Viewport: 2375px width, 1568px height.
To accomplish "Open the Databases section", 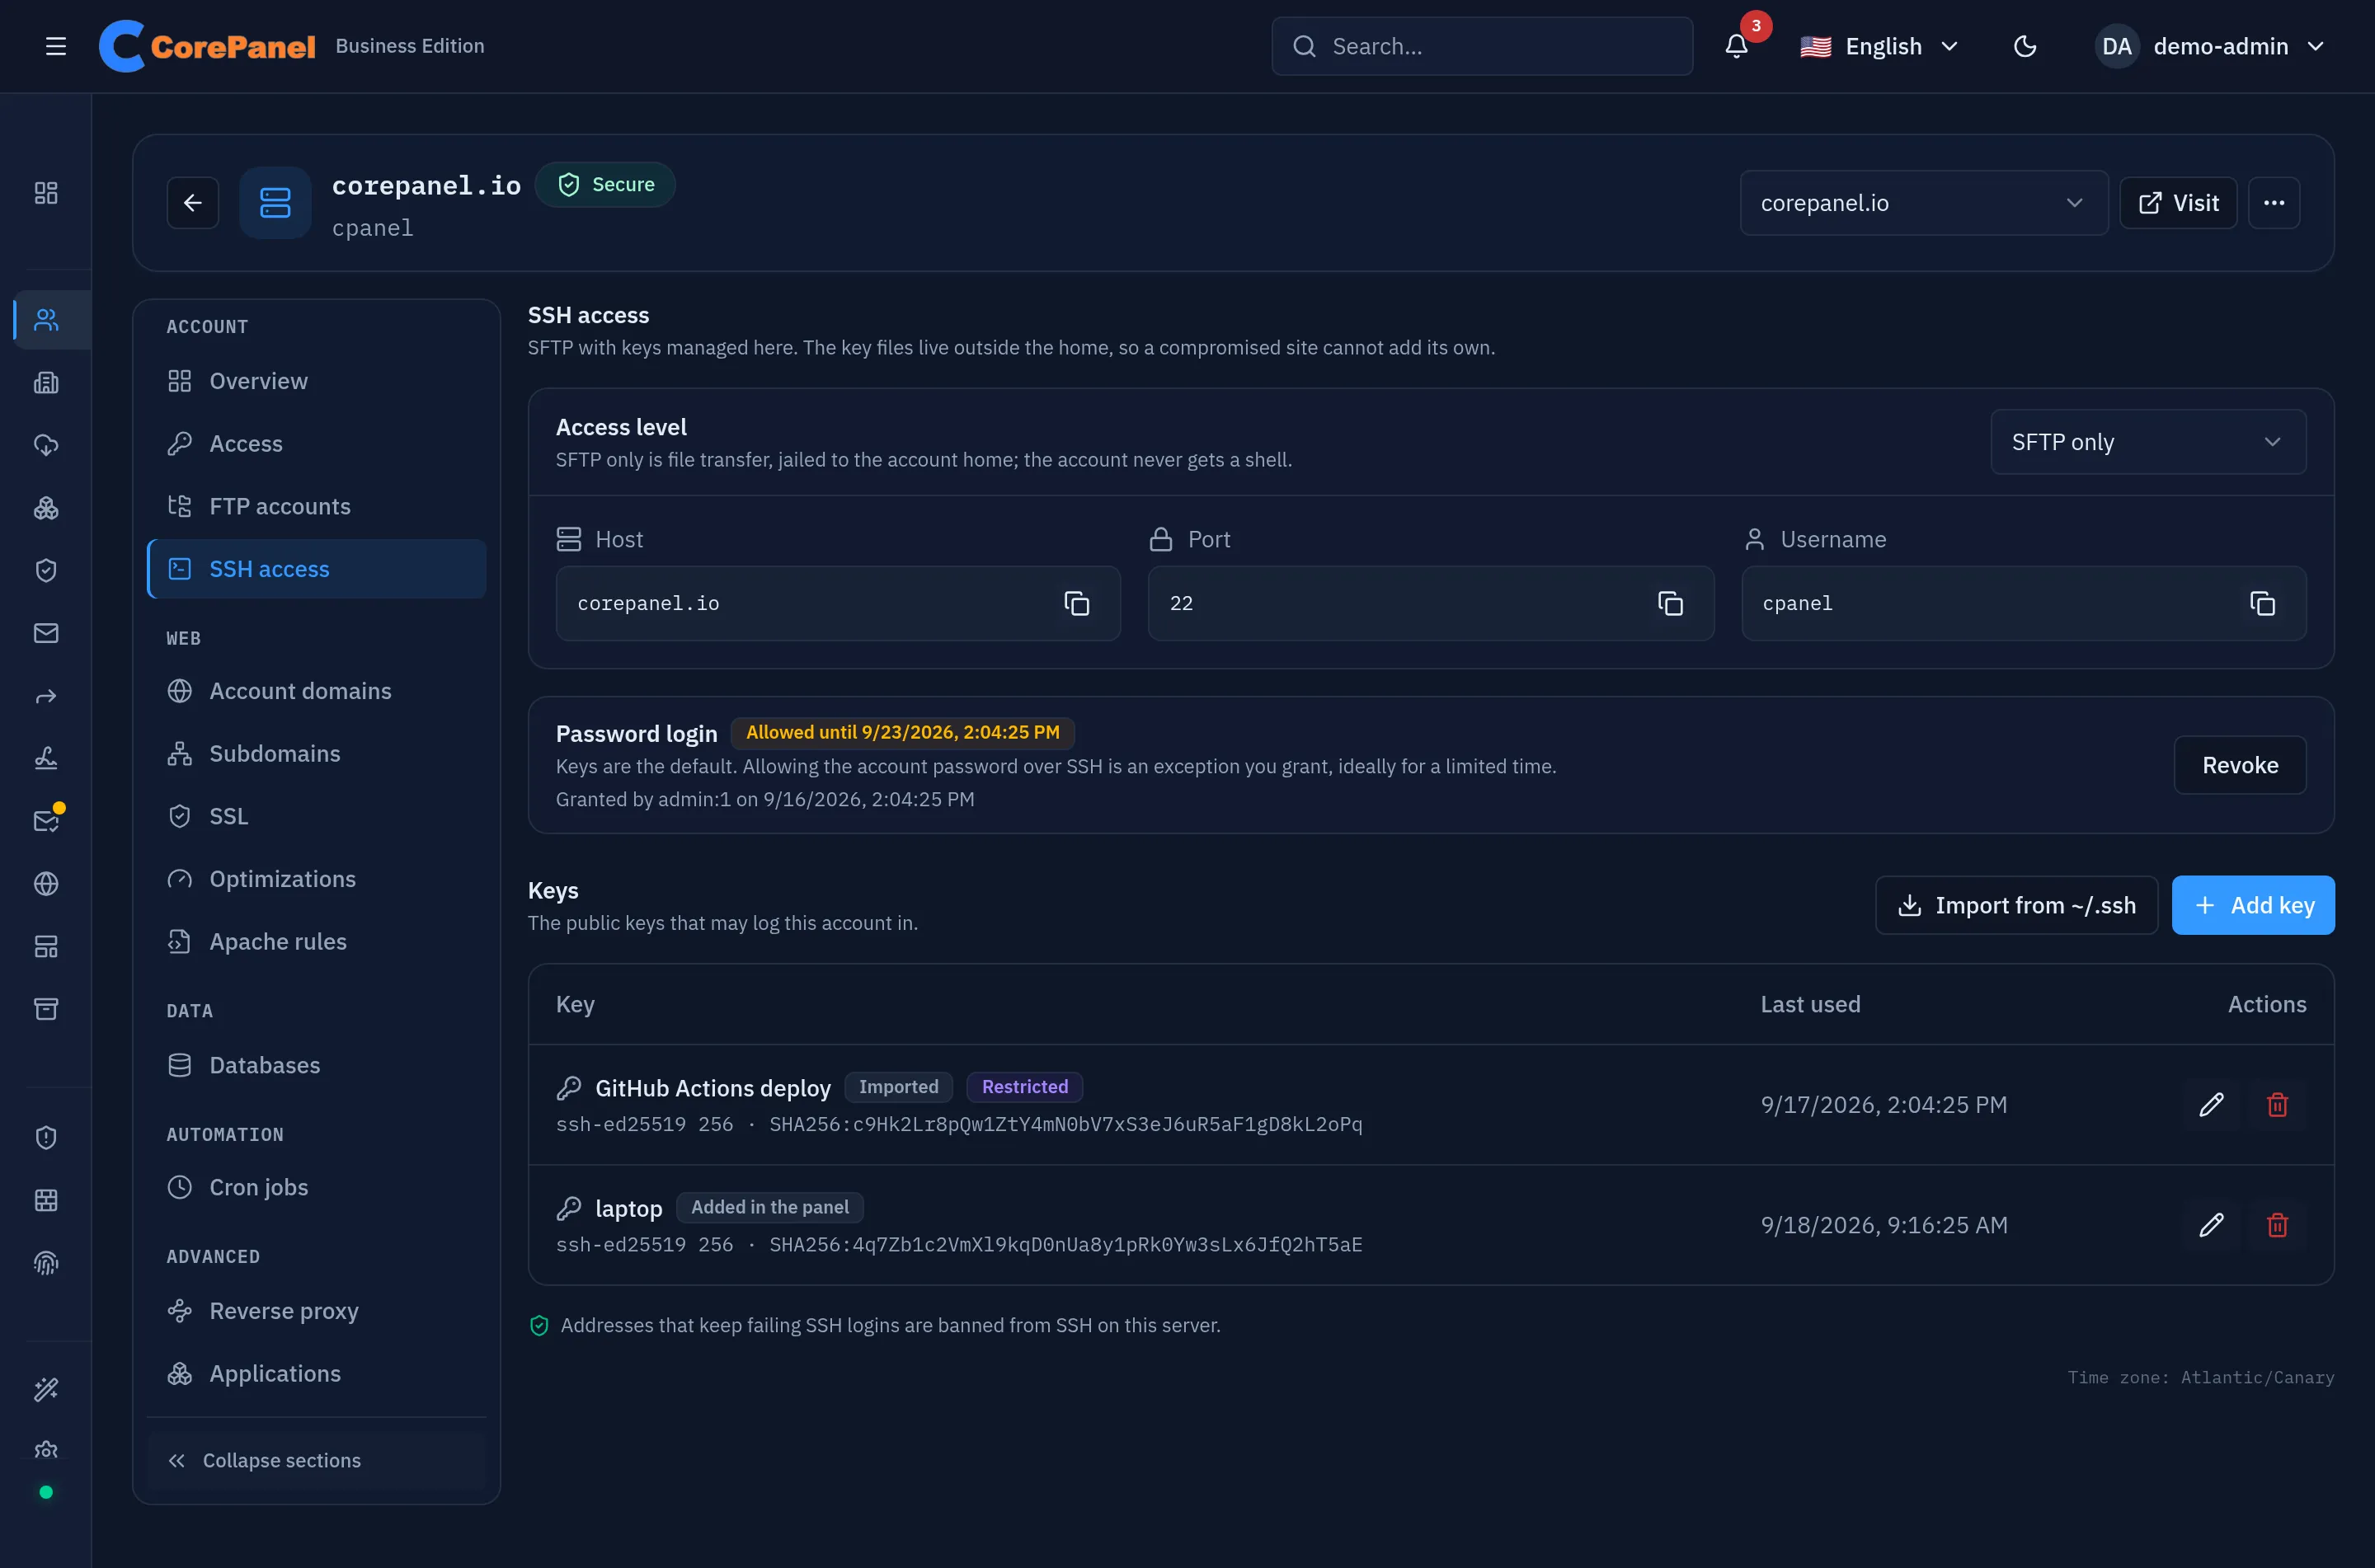I will (316, 1065).
